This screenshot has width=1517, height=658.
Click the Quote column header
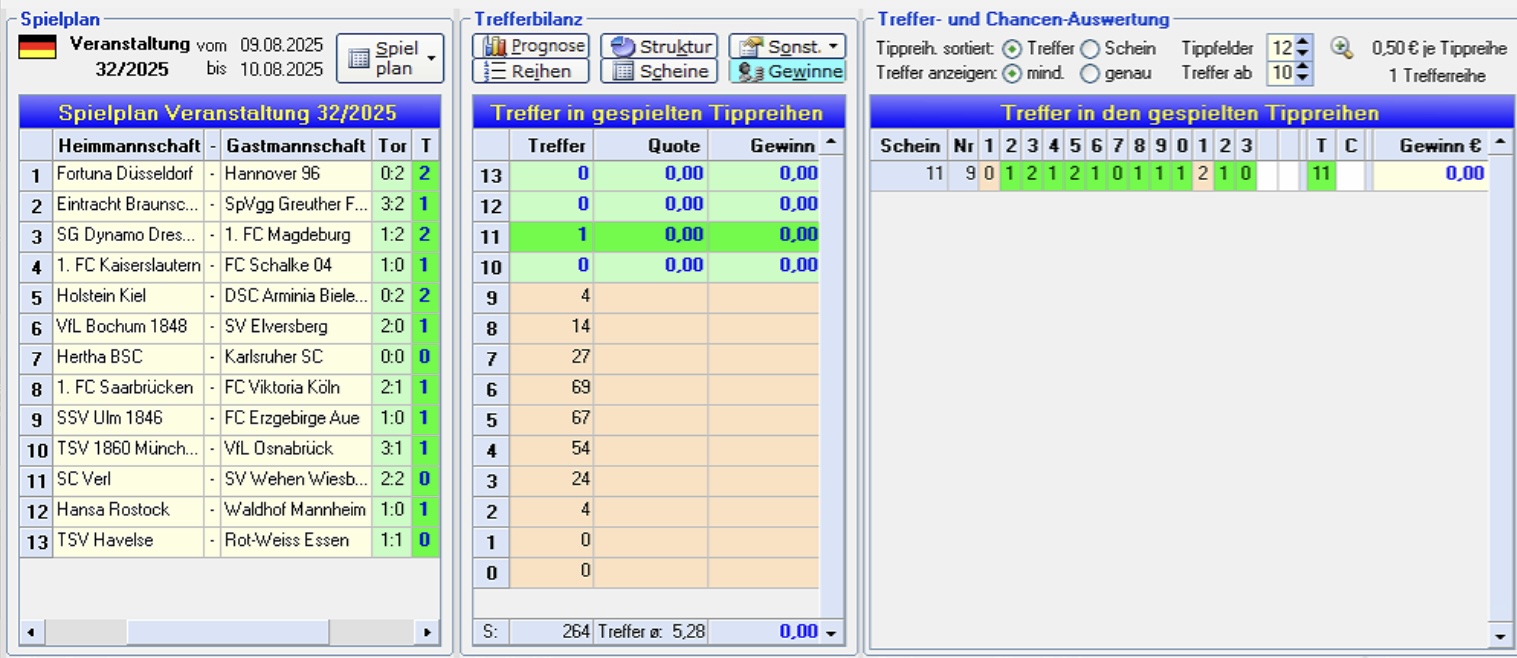(651, 145)
